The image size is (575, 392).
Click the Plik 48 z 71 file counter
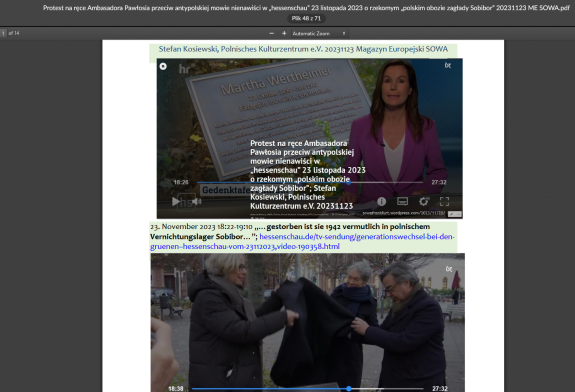[x=306, y=18]
